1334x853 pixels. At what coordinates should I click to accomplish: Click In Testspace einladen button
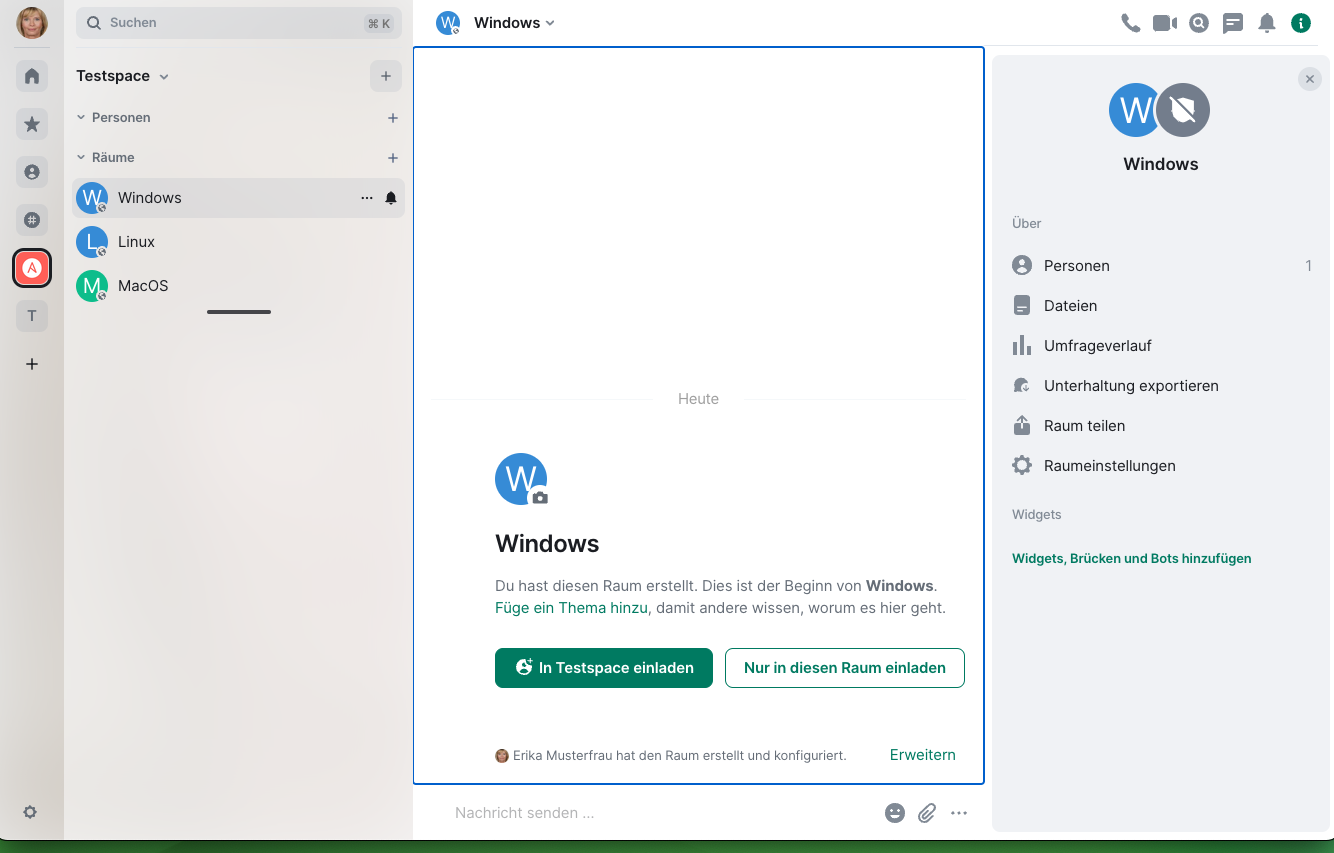click(x=604, y=668)
